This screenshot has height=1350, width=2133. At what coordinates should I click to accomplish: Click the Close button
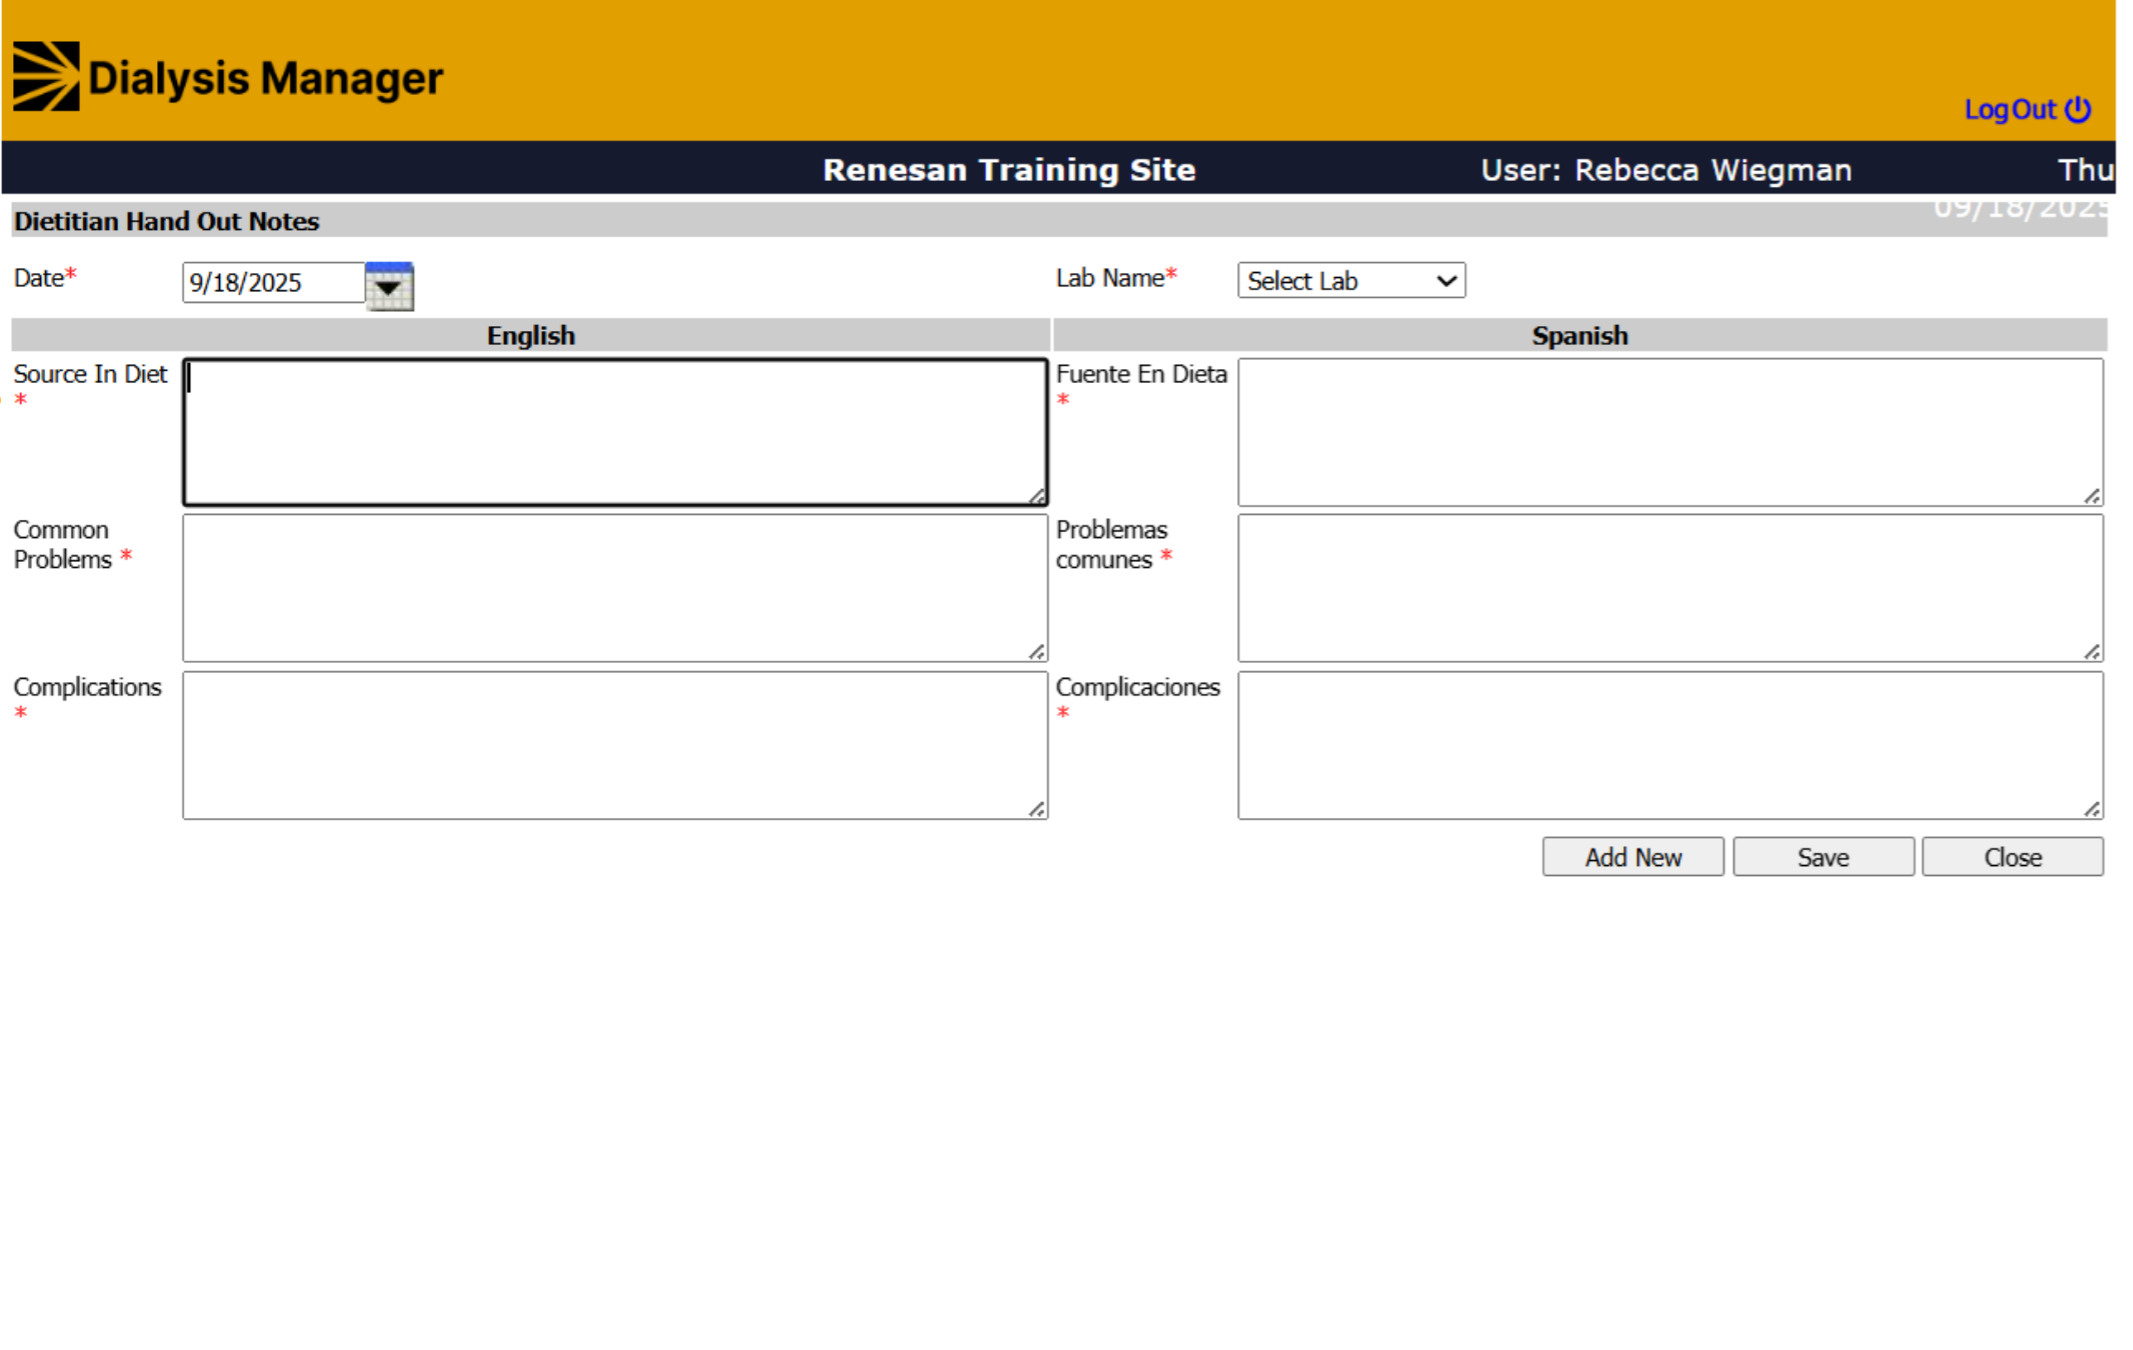point(2012,857)
